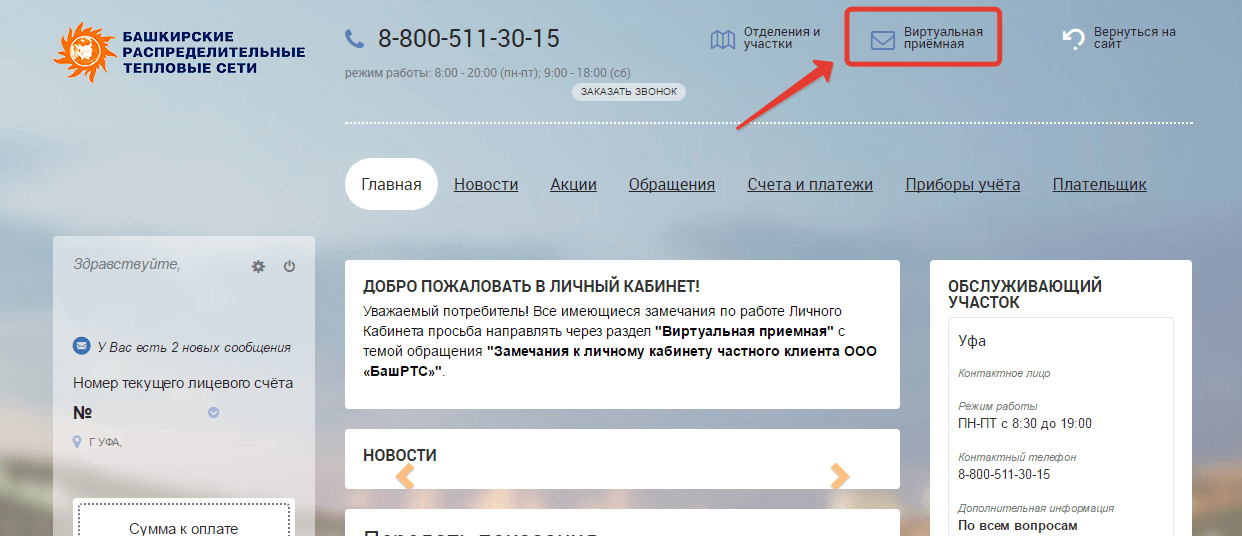
Task: Click the Сумма к оплате box
Action: 184,518
